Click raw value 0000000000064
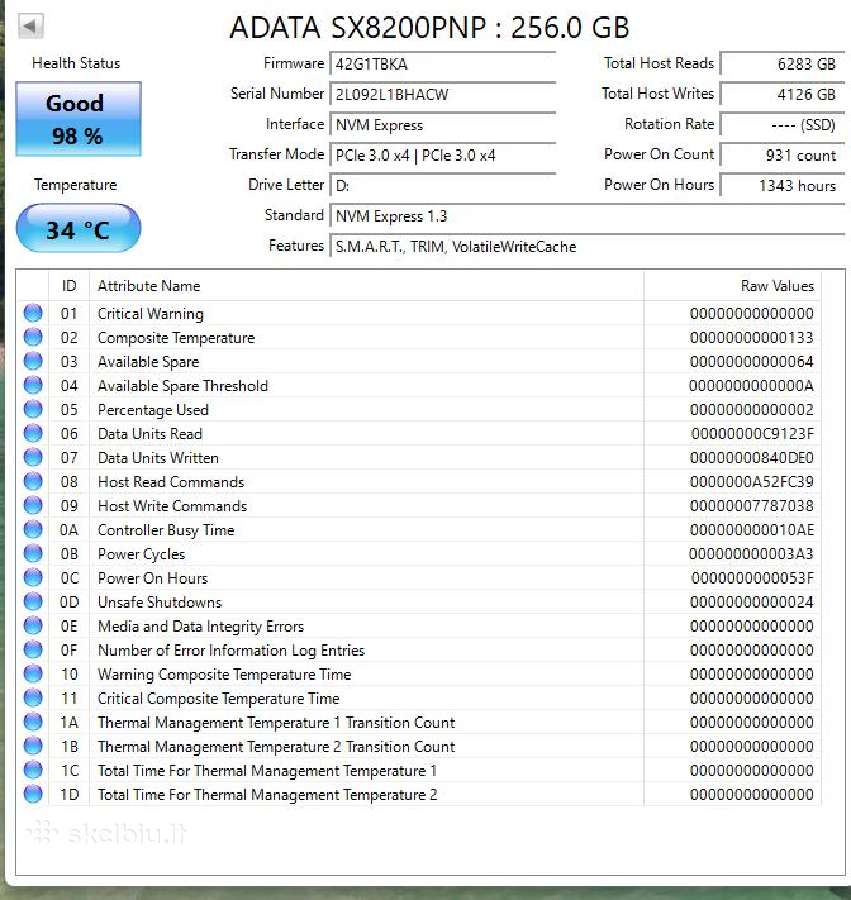Image resolution: width=851 pixels, height=900 pixels. (752, 362)
